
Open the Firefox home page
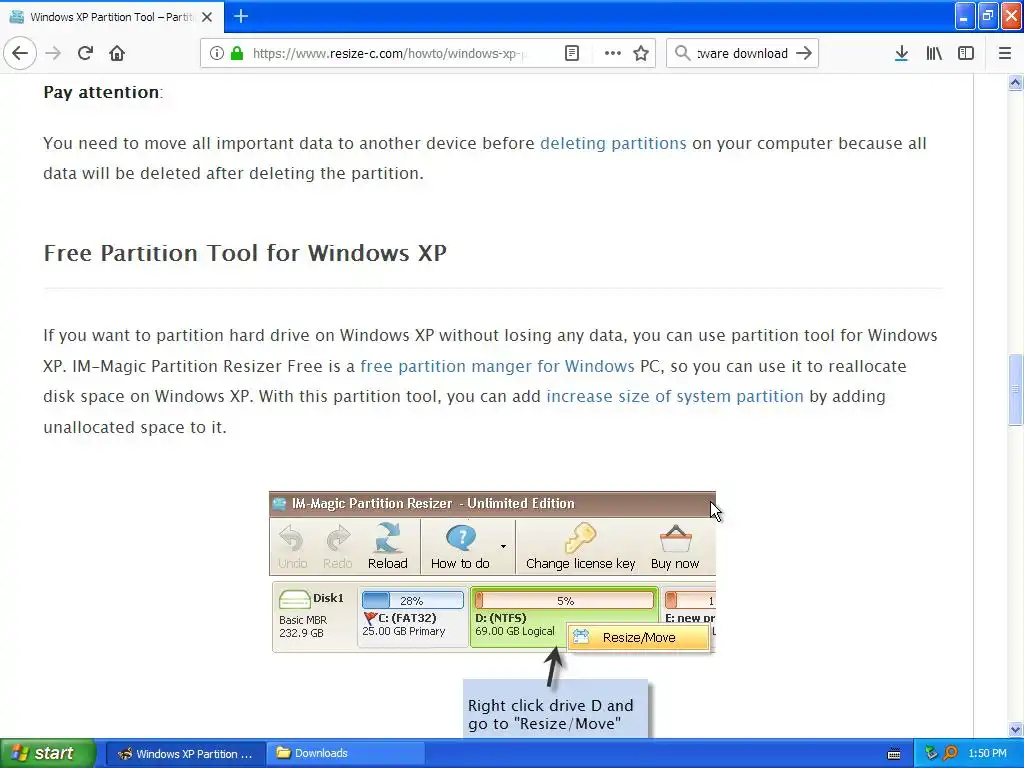(x=117, y=53)
